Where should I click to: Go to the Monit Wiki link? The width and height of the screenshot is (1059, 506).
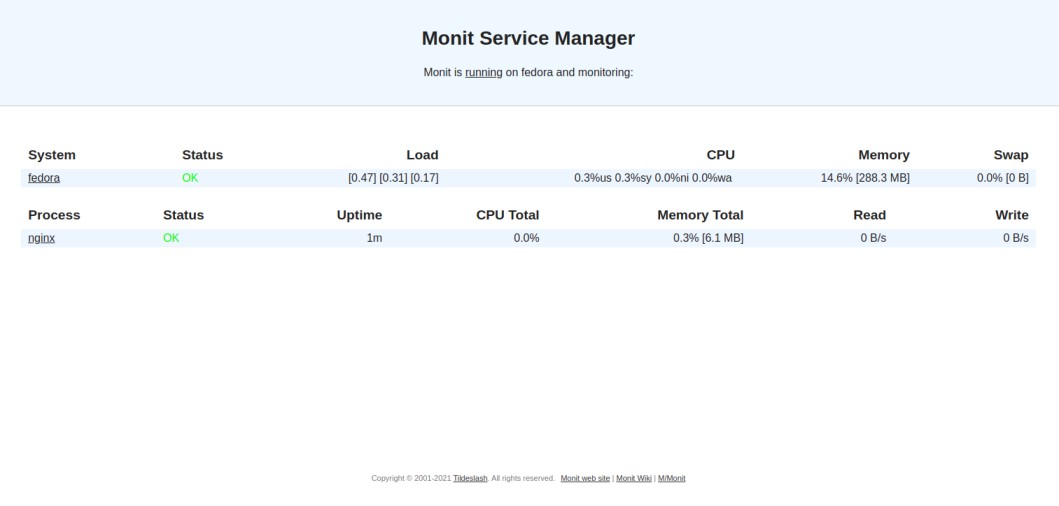[633, 478]
